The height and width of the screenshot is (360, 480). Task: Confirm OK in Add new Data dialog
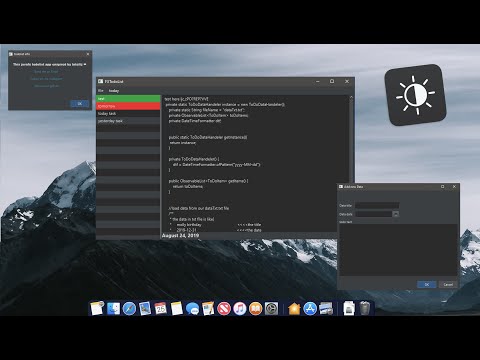(x=427, y=284)
